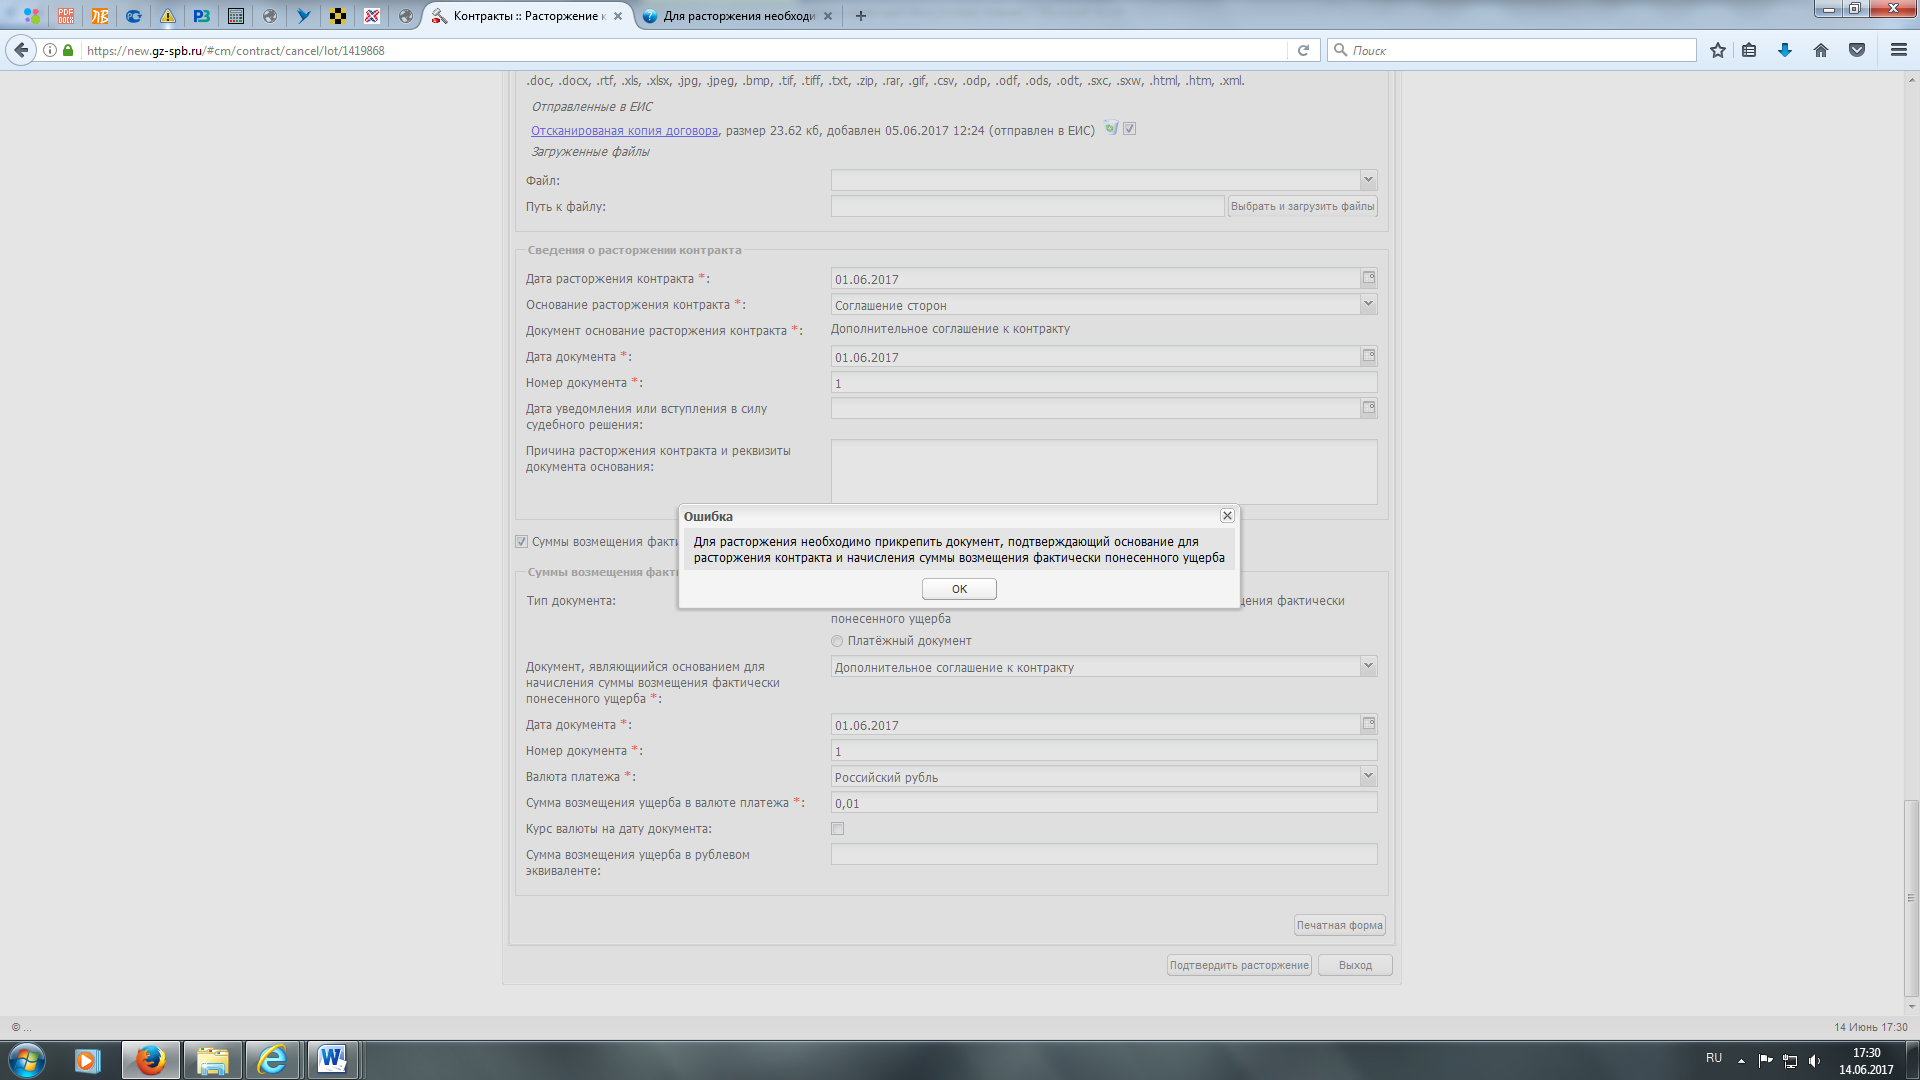Click Сумма возмещения ущерба в валюте платежа field
Screen dimensions: 1920x1080
click(1104, 803)
